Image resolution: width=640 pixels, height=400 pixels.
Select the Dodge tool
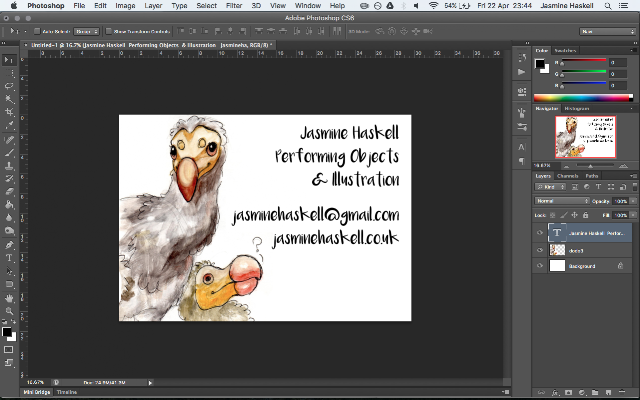coord(9,231)
